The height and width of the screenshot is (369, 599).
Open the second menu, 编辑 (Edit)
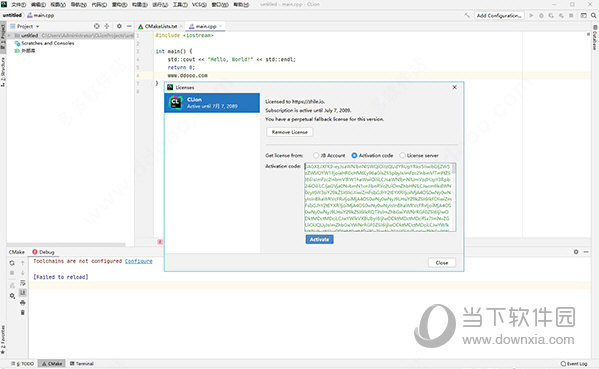point(38,5)
